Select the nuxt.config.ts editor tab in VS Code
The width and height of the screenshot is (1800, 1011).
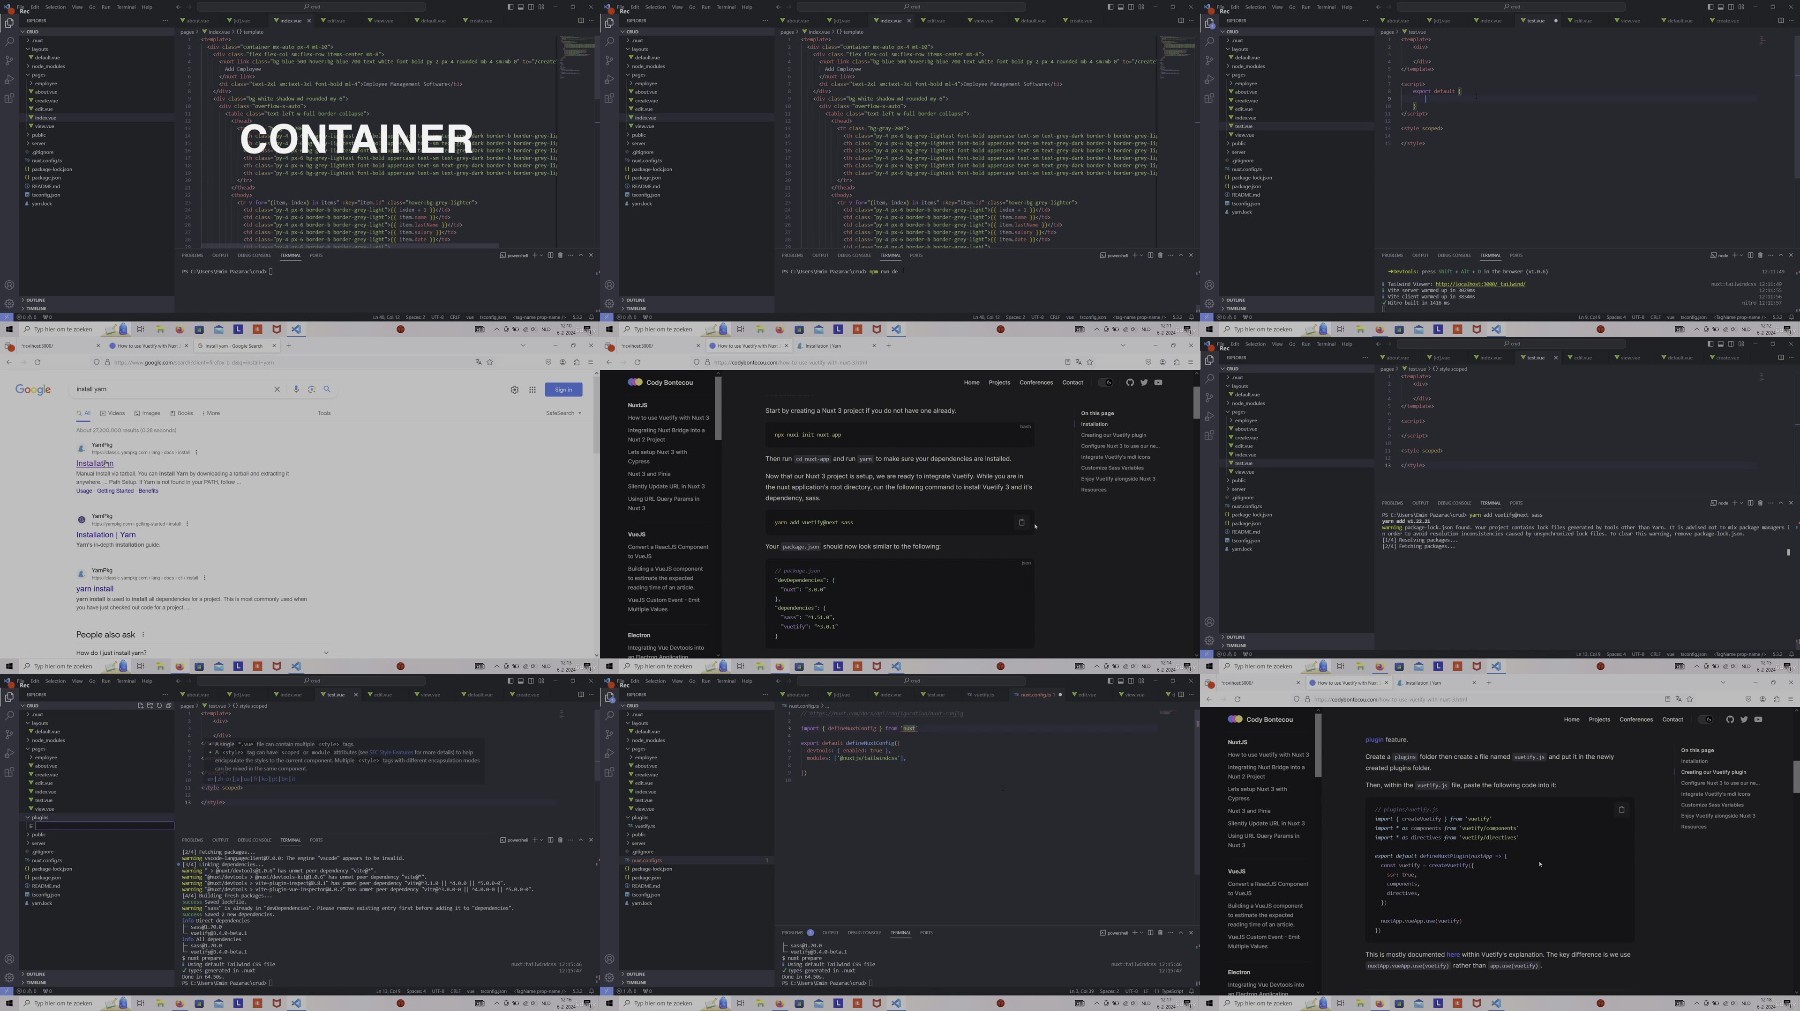pyautogui.click(x=1035, y=694)
